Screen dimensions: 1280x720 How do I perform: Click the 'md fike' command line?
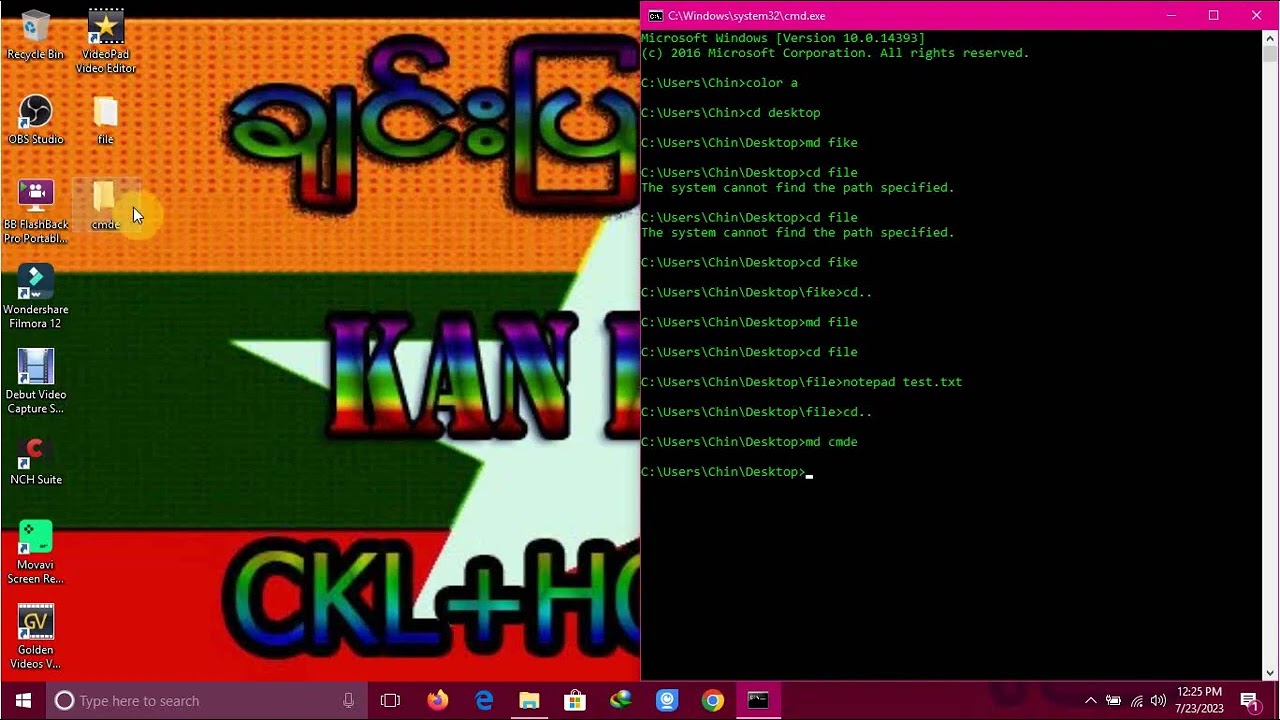point(749,143)
